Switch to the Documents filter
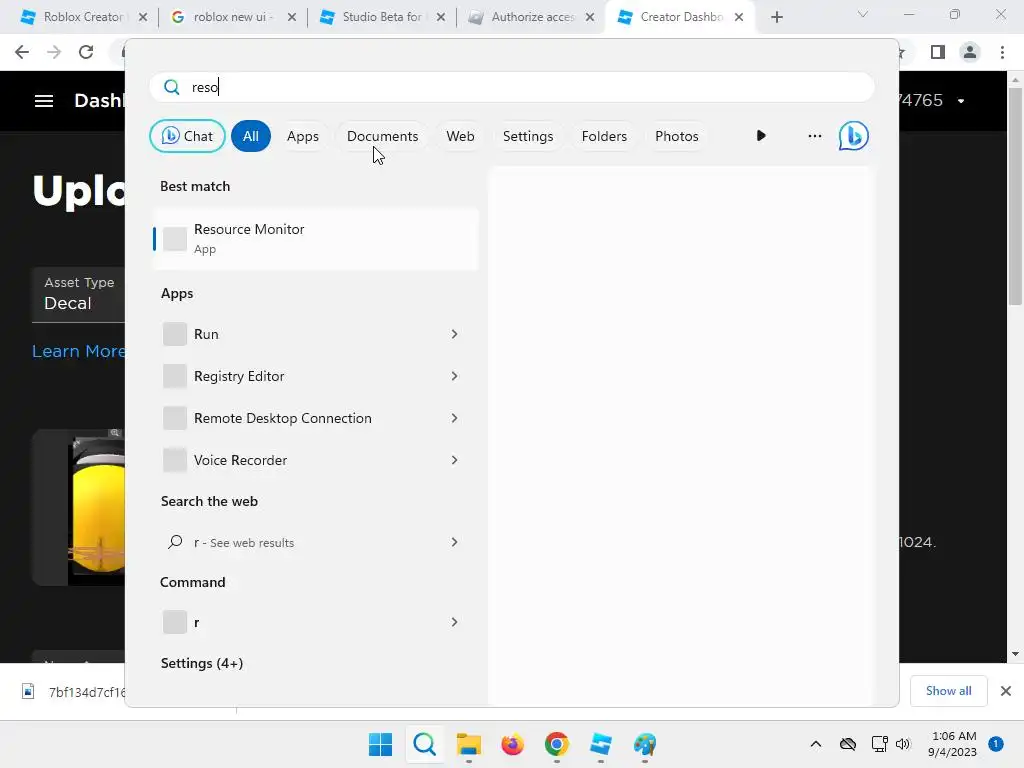Image resolution: width=1024 pixels, height=768 pixels. pyautogui.click(x=383, y=136)
